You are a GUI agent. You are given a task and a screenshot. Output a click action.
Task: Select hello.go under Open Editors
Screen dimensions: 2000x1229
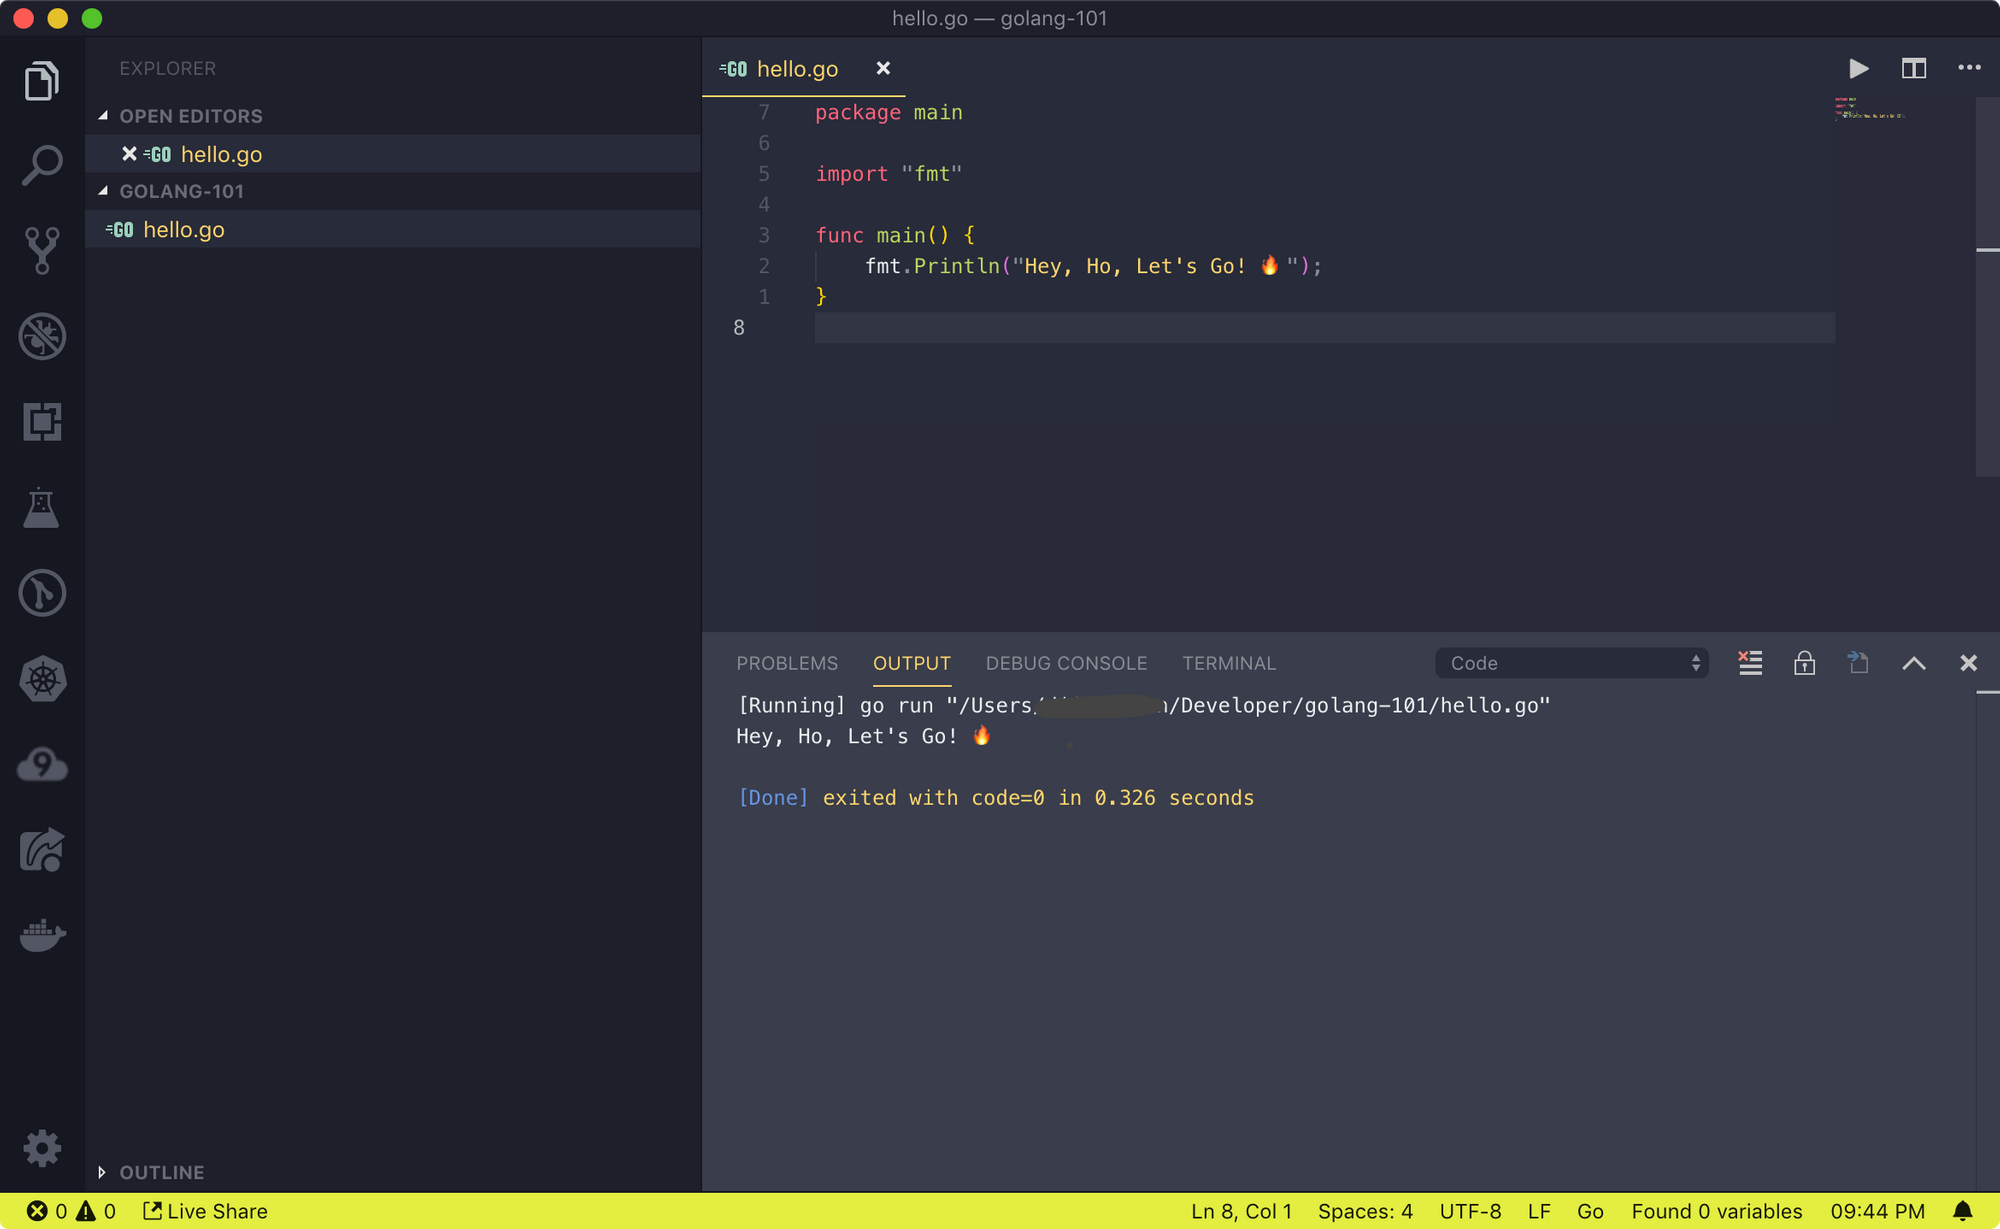(x=392, y=154)
